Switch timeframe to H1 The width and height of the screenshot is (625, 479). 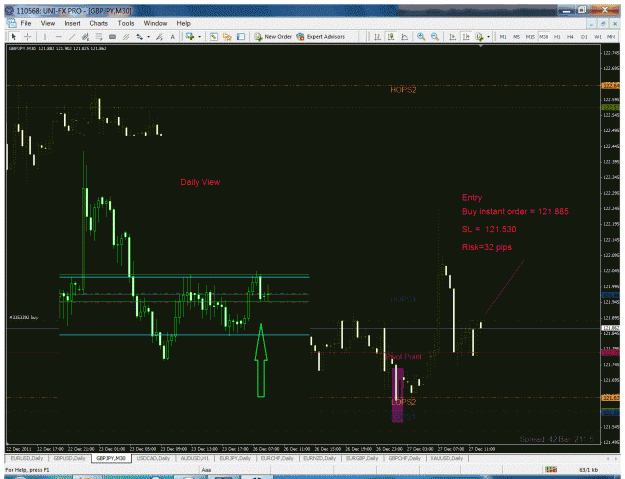coord(557,37)
